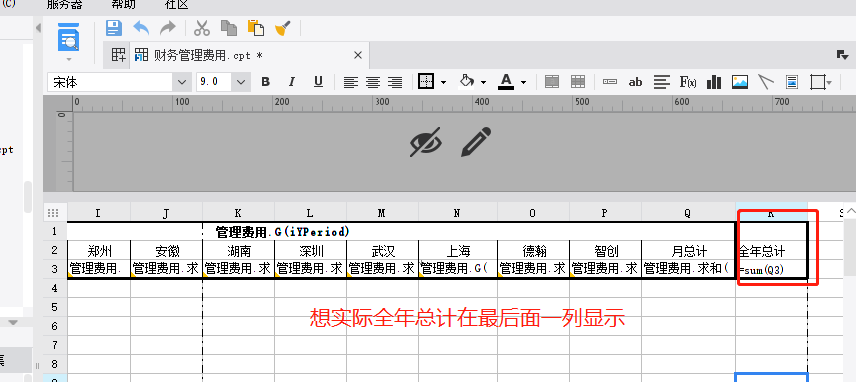Insert a chart into the cell
856x382 pixels.
click(x=714, y=82)
